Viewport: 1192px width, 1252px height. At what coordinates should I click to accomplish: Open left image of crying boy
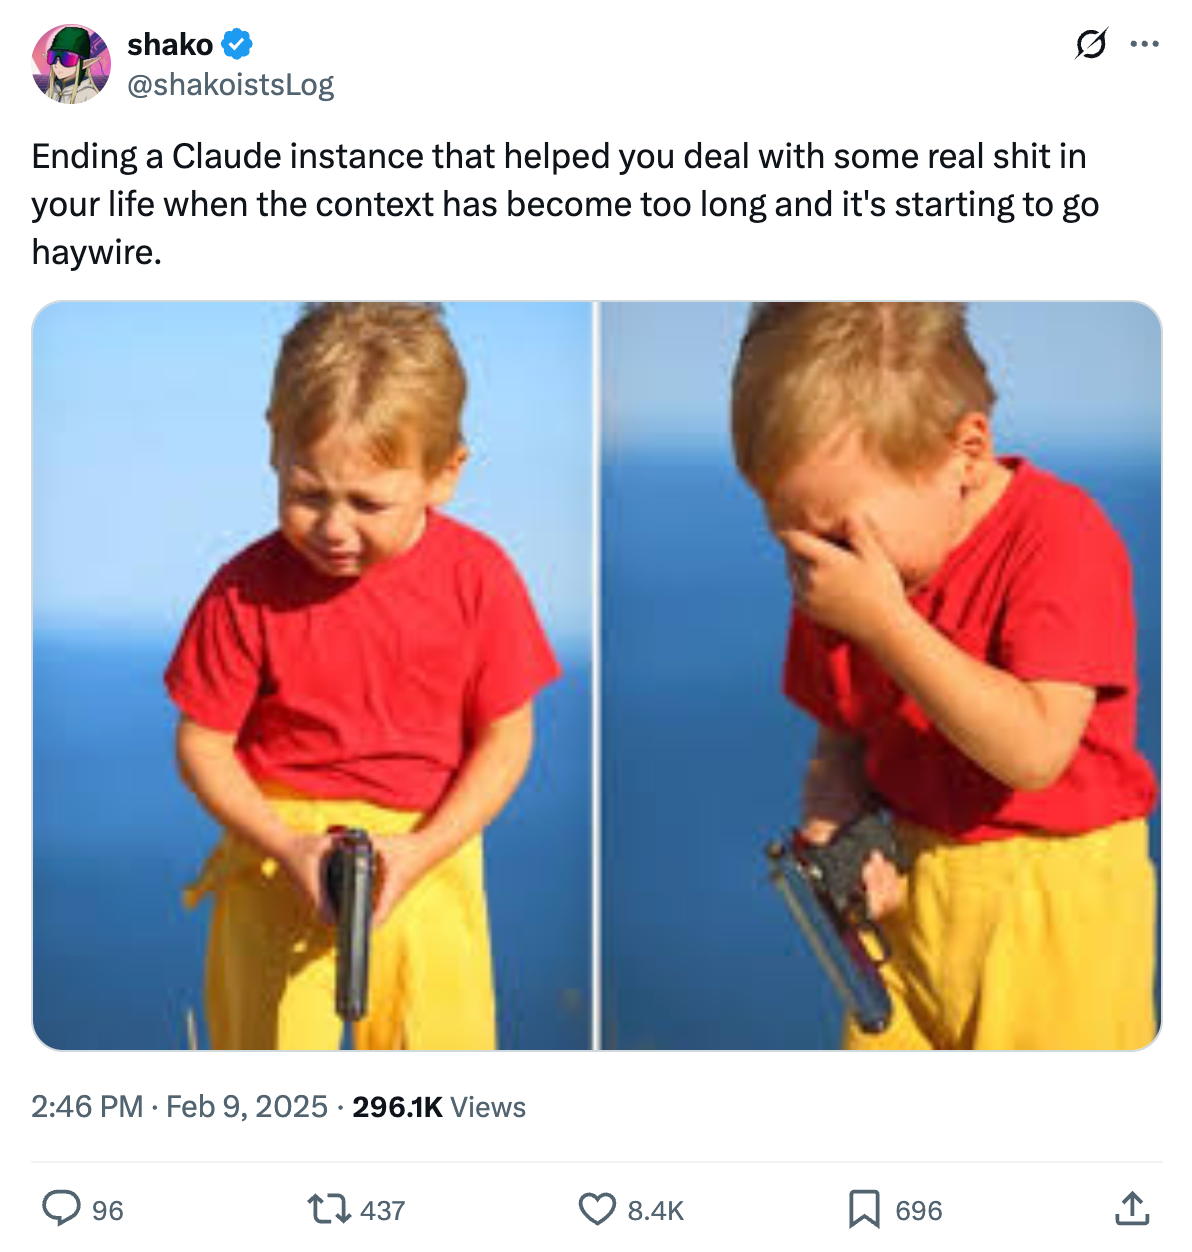313,676
